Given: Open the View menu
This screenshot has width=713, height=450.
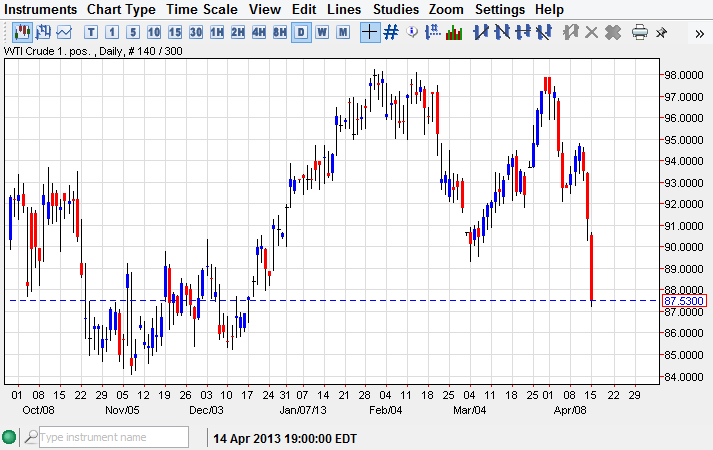Looking at the screenshot, I should [265, 9].
